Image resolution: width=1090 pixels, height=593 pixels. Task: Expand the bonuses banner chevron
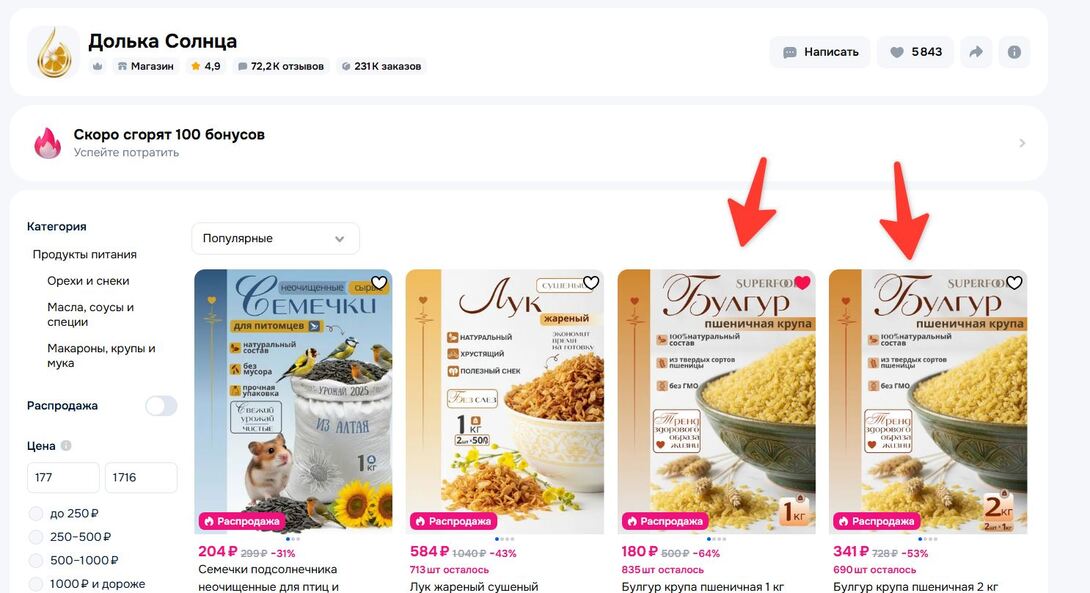1022,143
